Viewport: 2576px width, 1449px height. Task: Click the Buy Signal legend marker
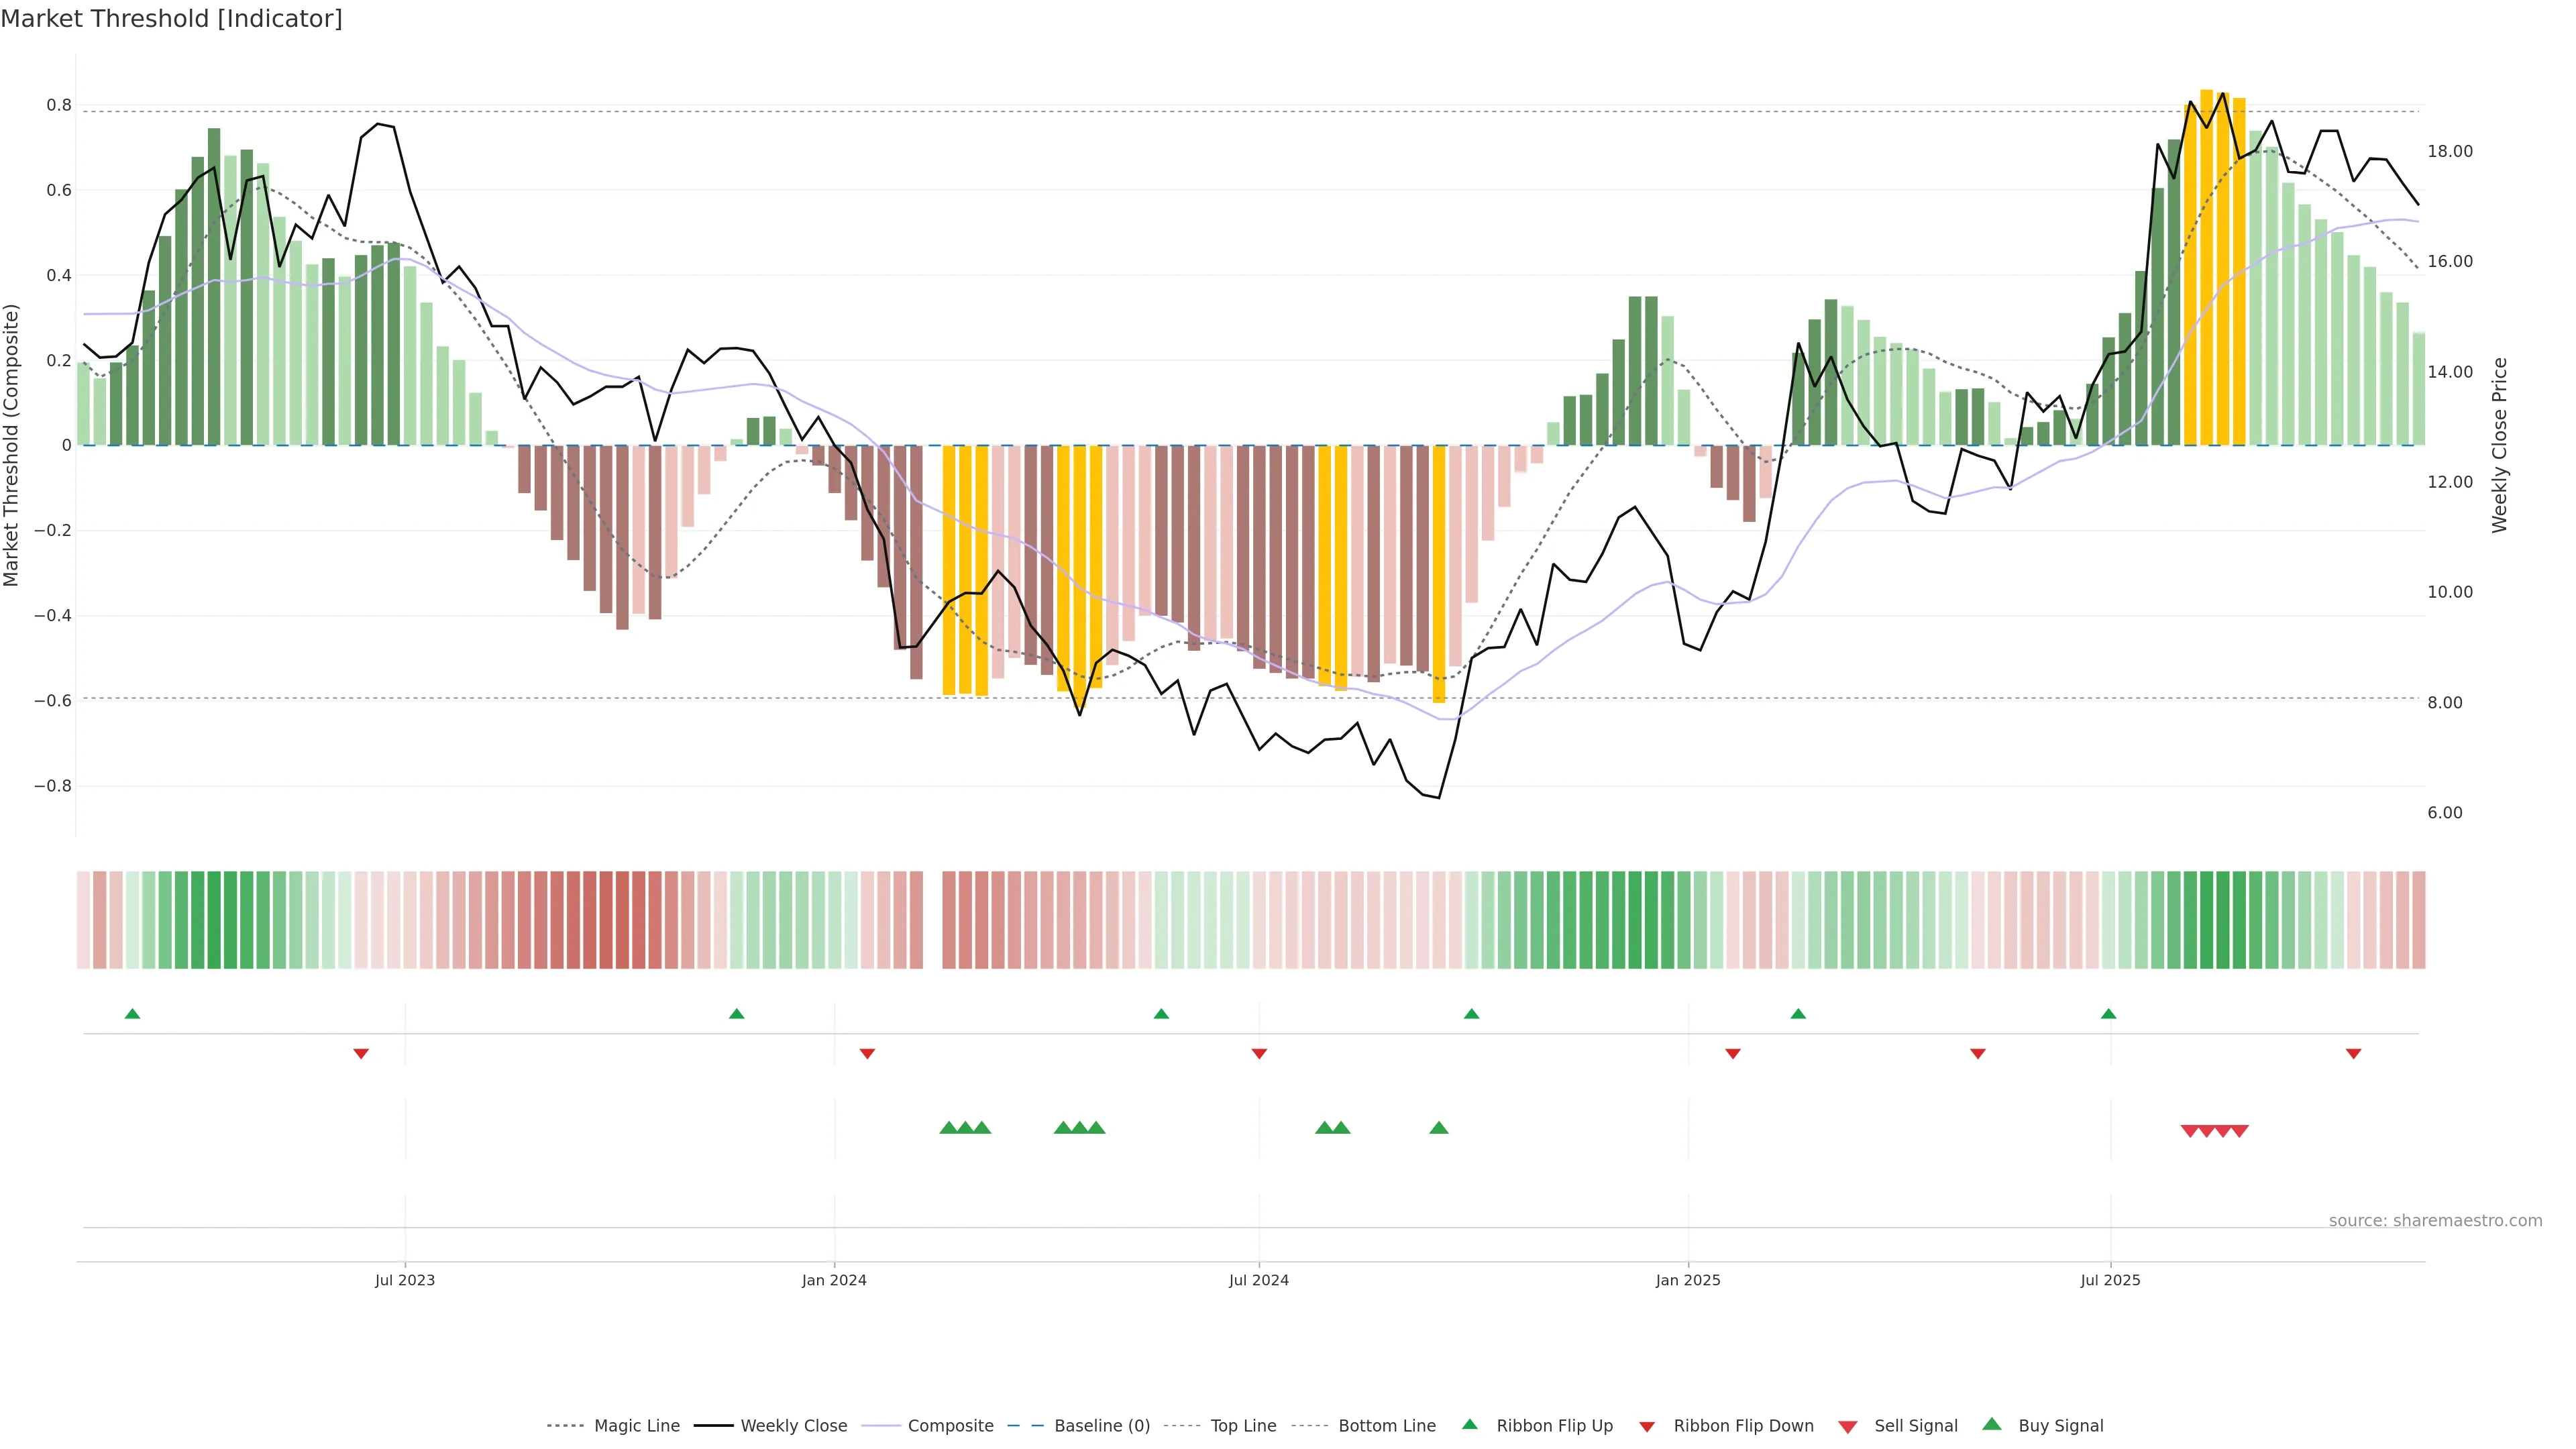tap(1991, 1424)
